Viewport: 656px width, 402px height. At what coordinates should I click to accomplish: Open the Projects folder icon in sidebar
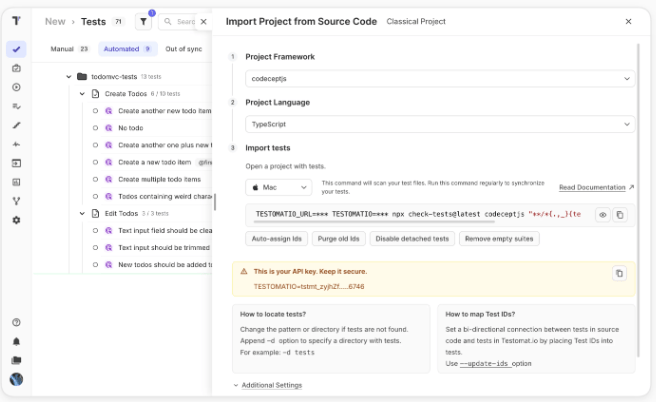point(16,360)
